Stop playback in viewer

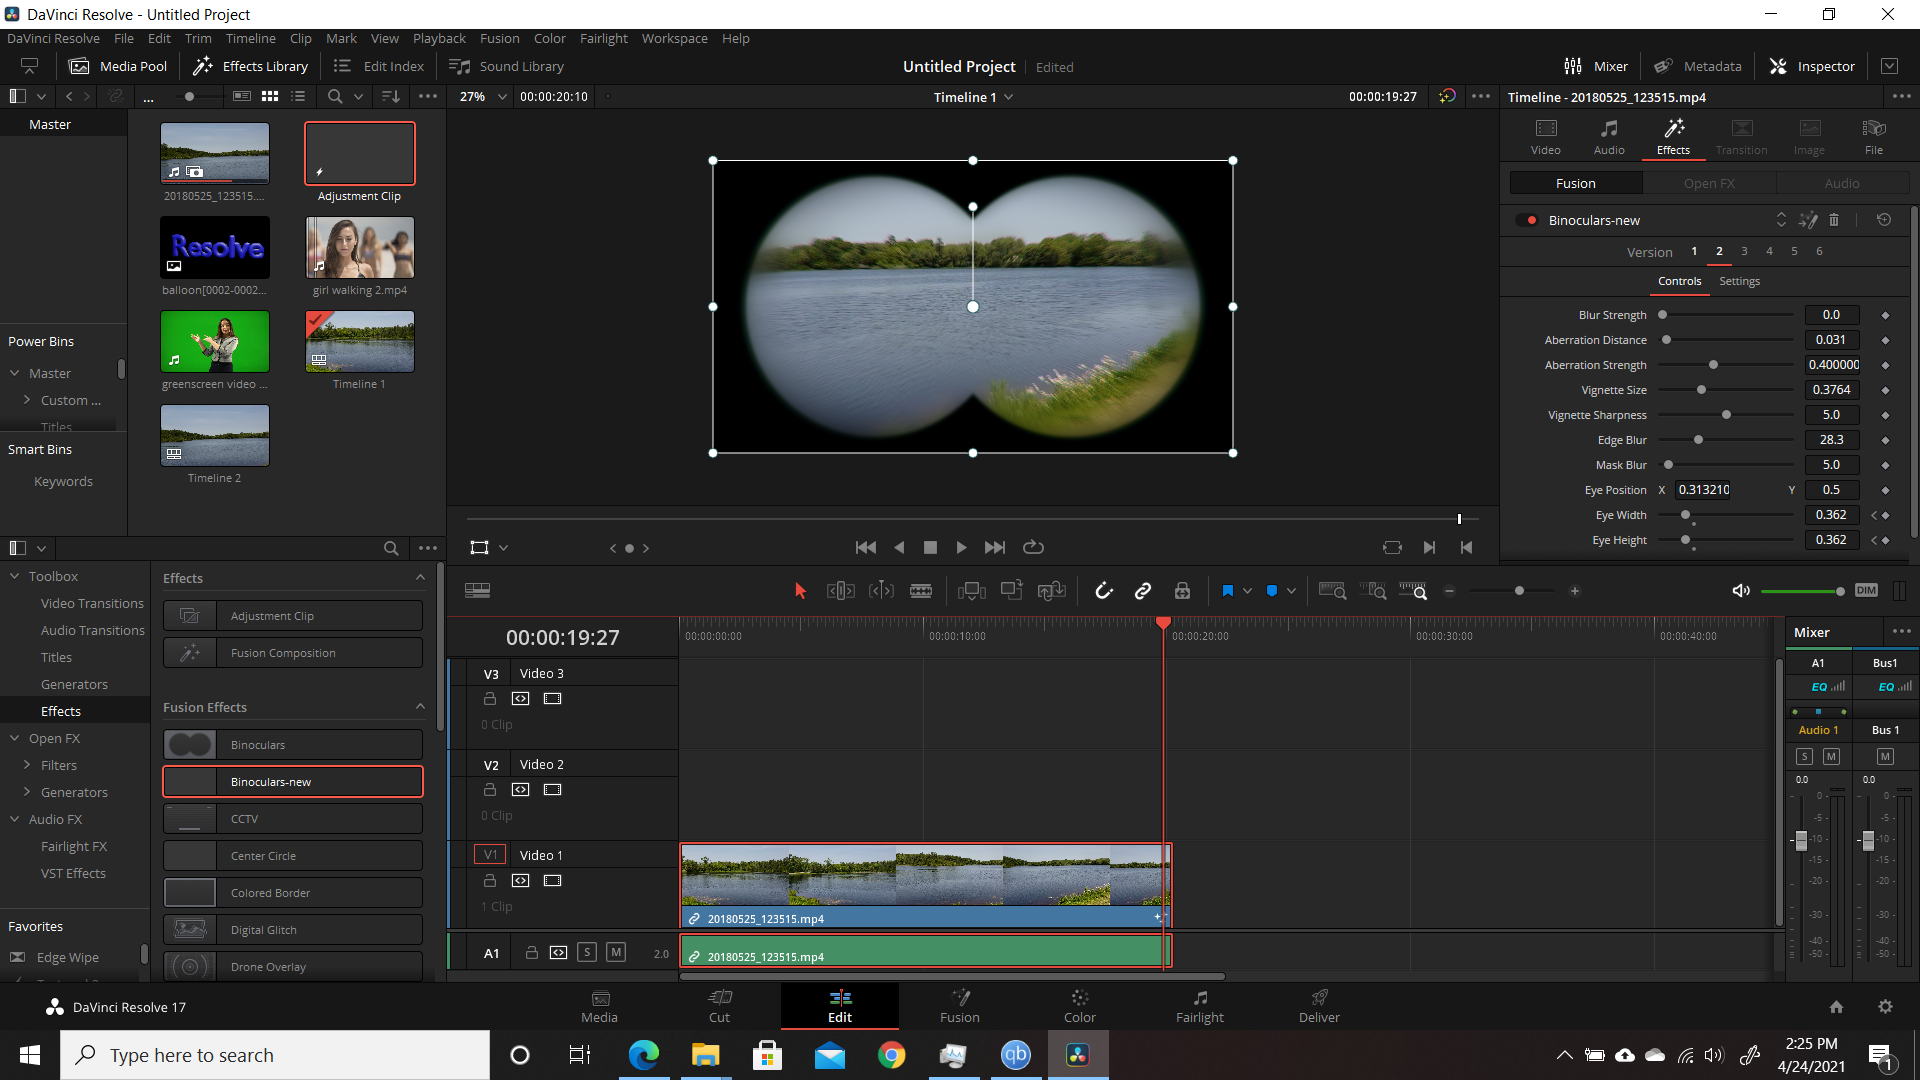click(930, 548)
